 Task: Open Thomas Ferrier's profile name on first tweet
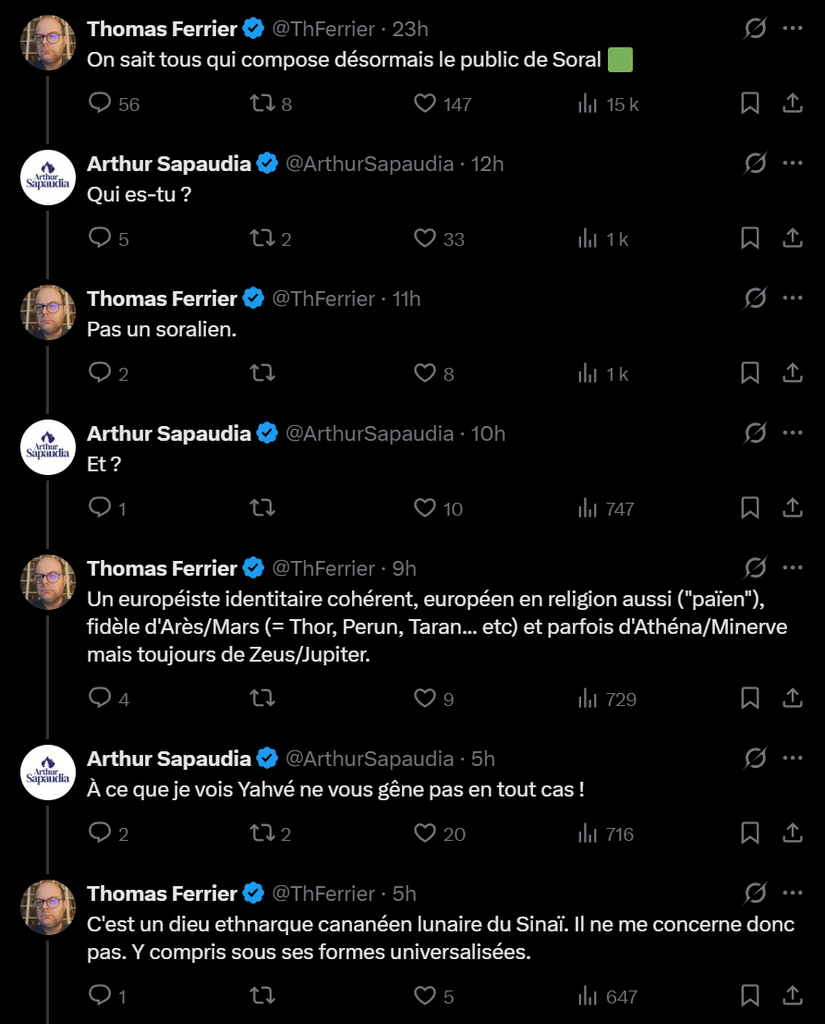coord(162,29)
